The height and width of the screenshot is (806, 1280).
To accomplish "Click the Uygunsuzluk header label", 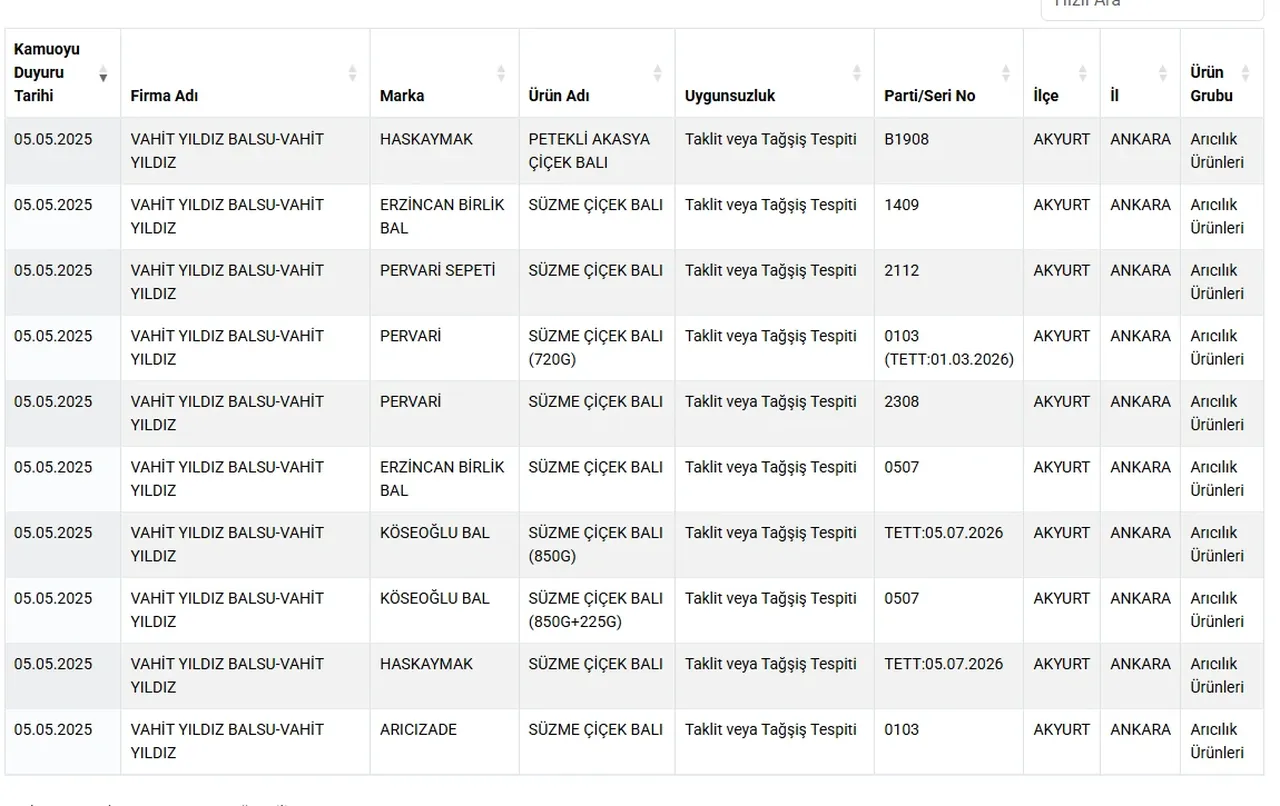I will (x=730, y=96).
